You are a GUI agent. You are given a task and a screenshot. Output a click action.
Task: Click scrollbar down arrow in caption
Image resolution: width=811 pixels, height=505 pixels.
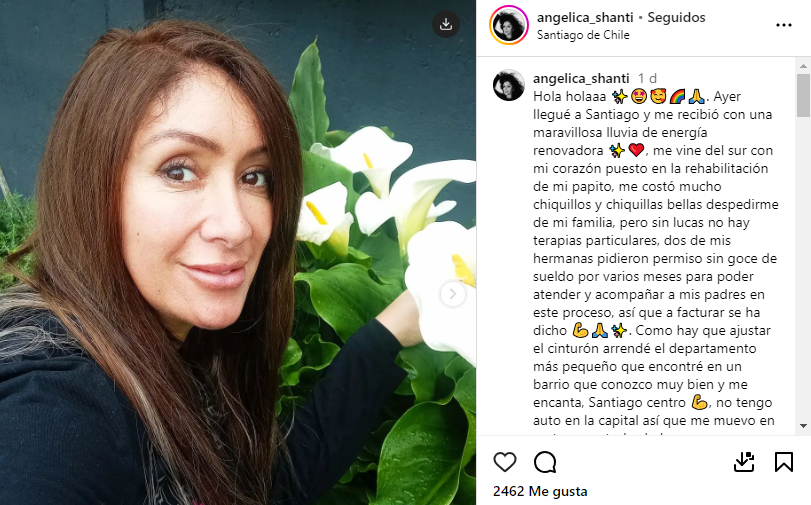click(x=803, y=426)
